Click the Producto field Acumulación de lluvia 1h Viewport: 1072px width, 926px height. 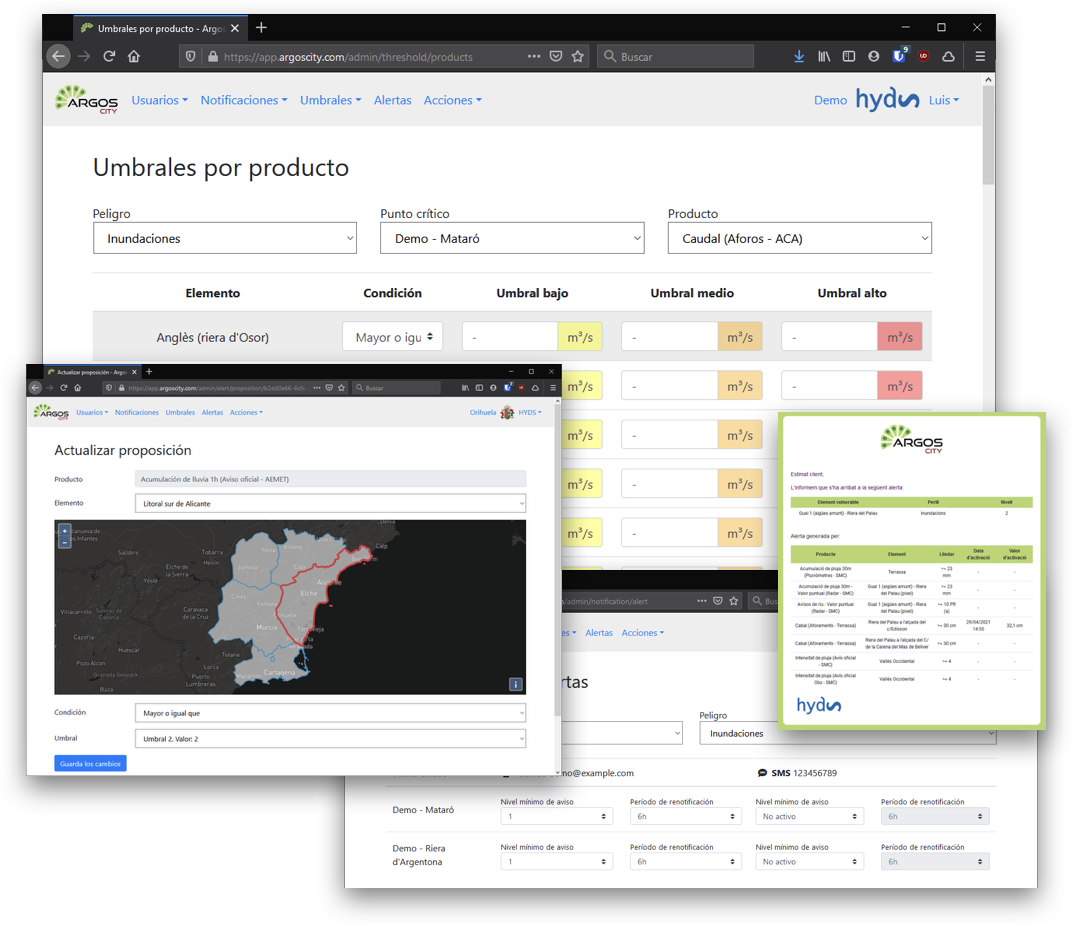(330, 479)
